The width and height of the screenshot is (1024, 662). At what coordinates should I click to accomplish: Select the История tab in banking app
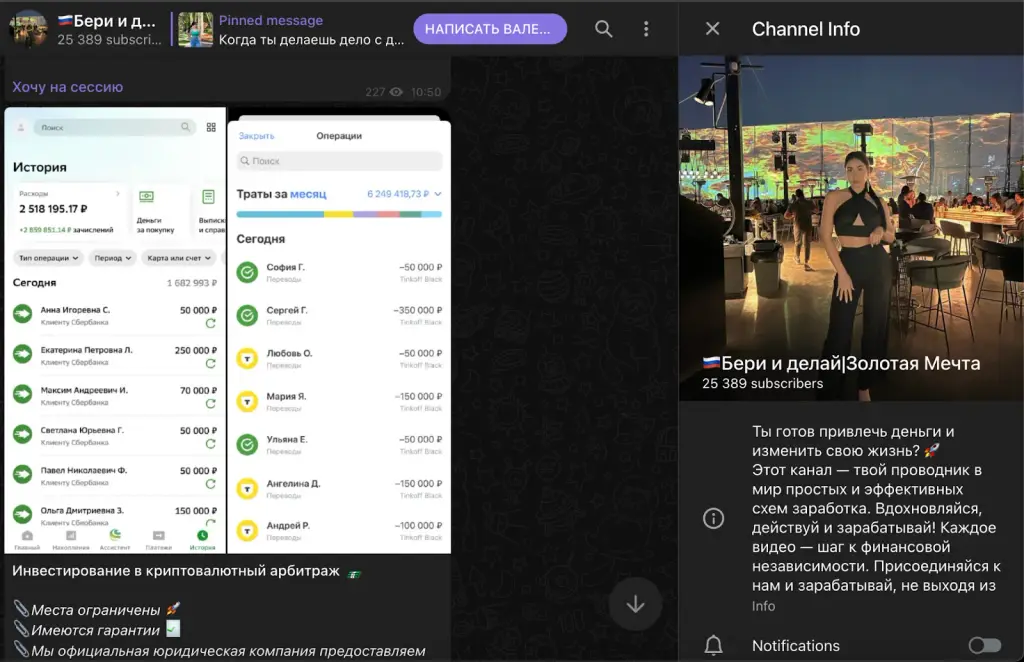202,541
